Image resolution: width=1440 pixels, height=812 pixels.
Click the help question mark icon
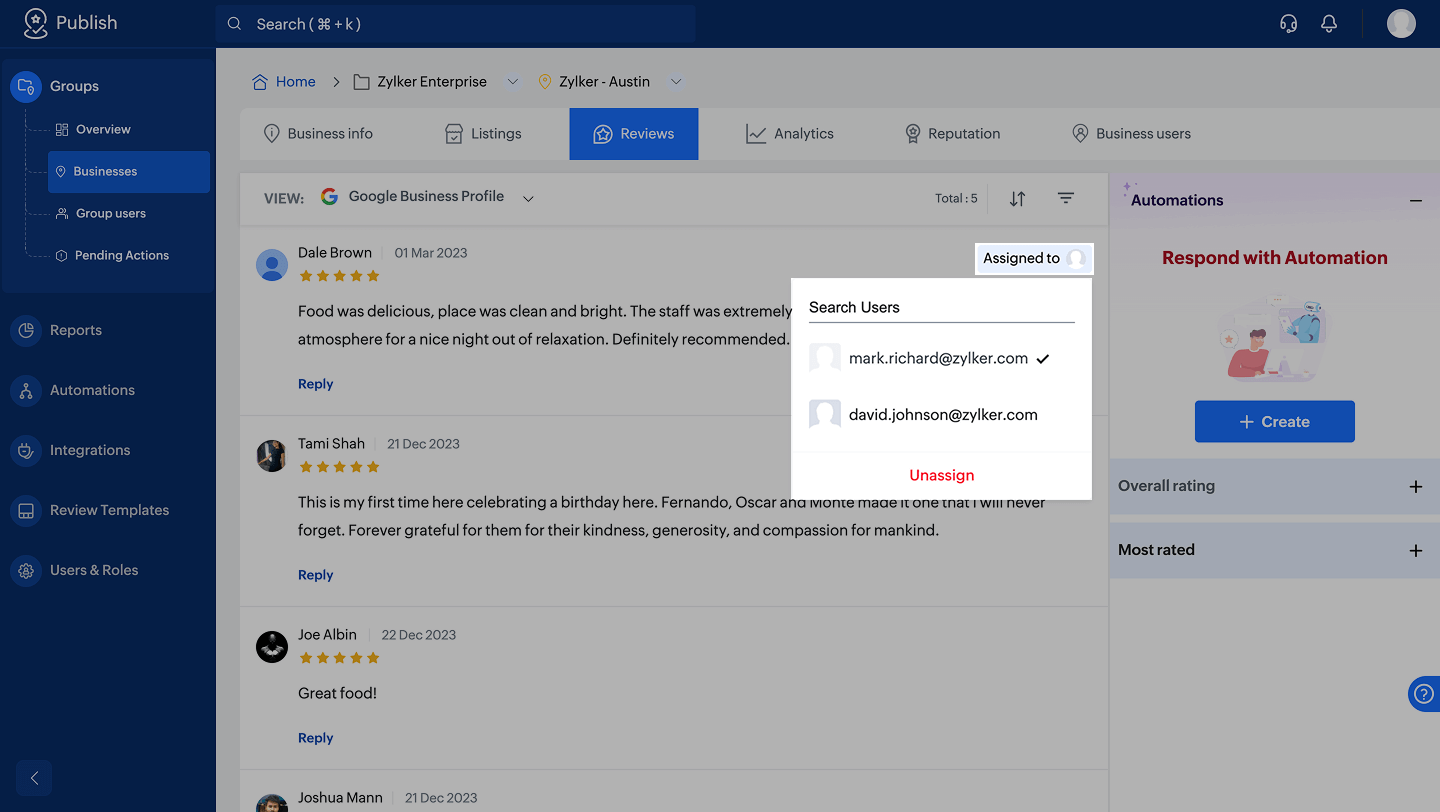pos(1424,694)
